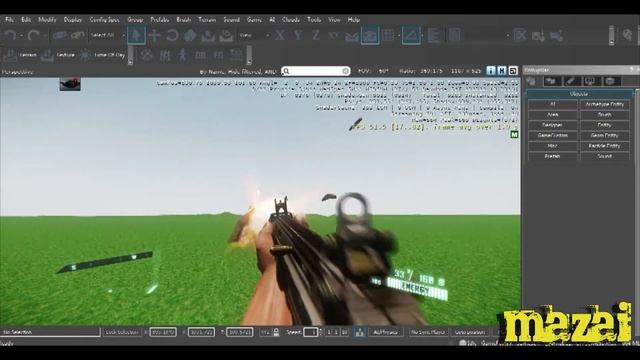Open the Select All filter dropdown
The image size is (640, 360).
[107, 36]
